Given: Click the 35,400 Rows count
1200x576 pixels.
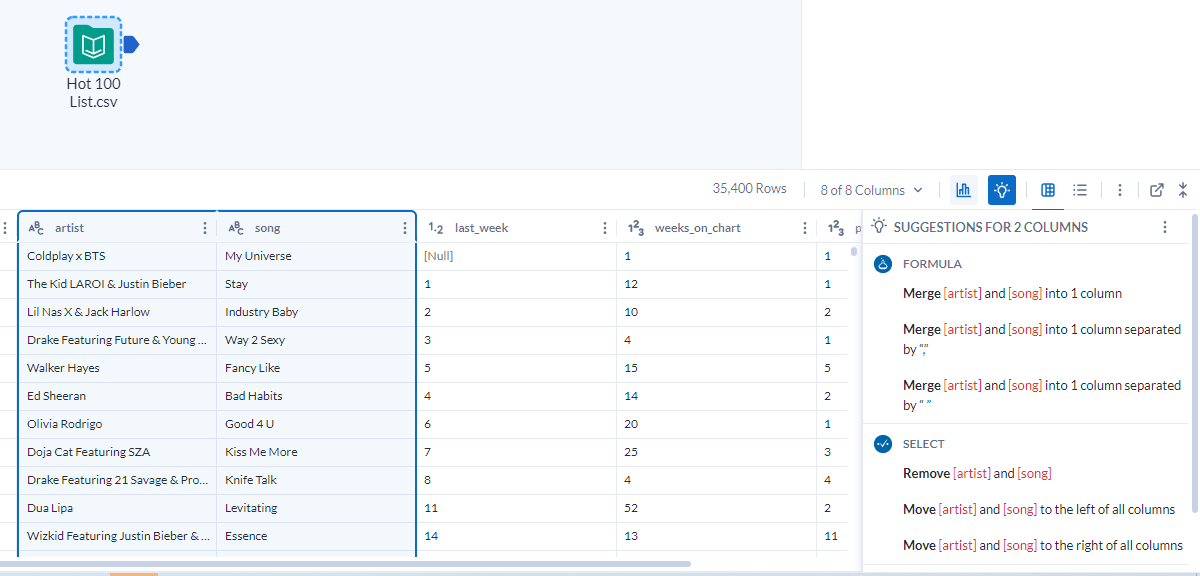Looking at the screenshot, I should pos(749,188).
